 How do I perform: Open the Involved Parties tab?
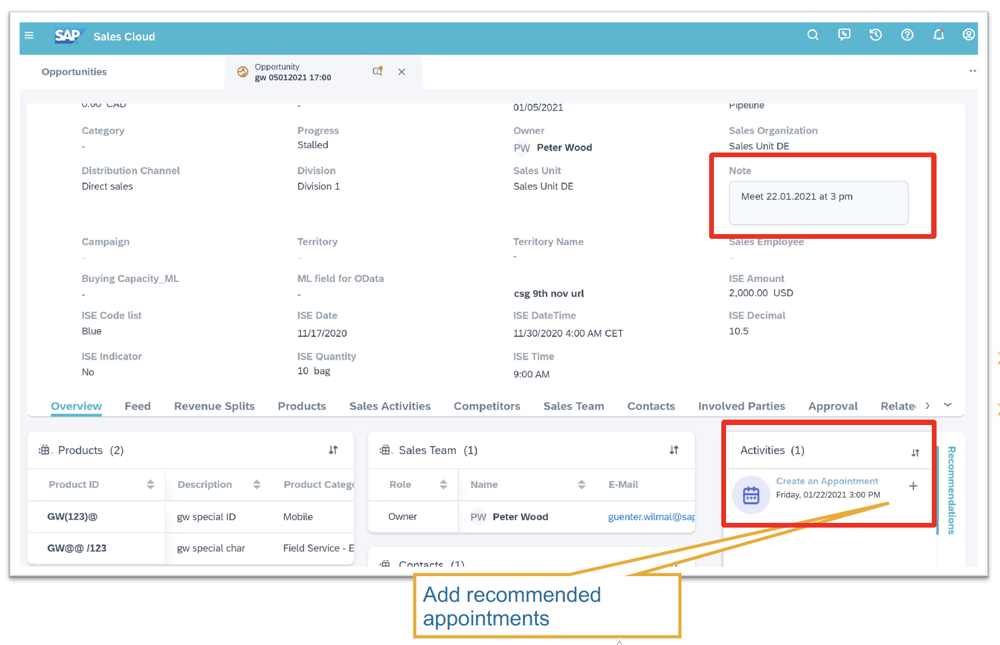pyautogui.click(x=742, y=406)
